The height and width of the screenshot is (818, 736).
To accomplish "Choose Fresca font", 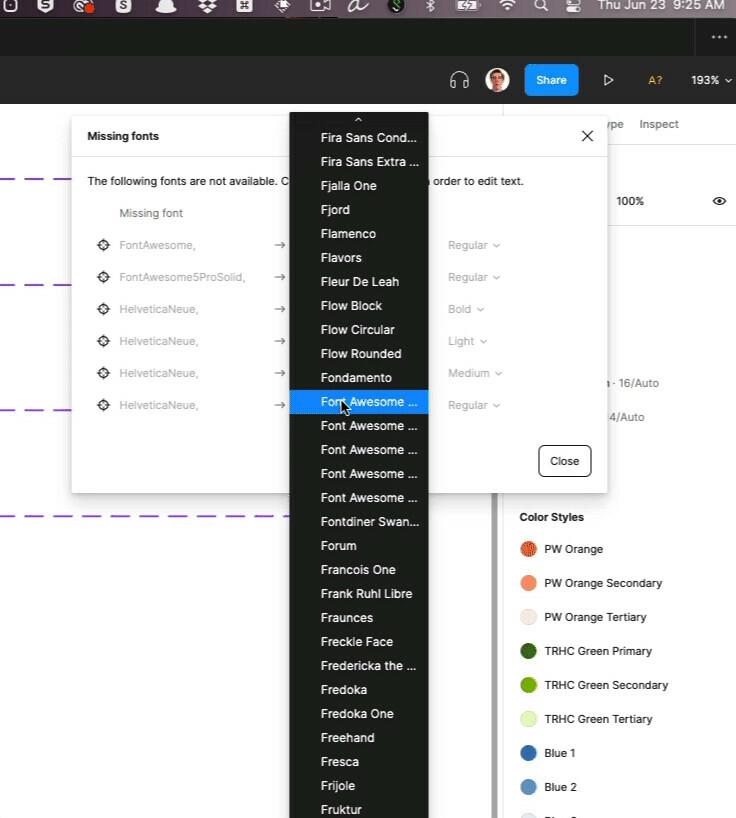I will 359,762.
